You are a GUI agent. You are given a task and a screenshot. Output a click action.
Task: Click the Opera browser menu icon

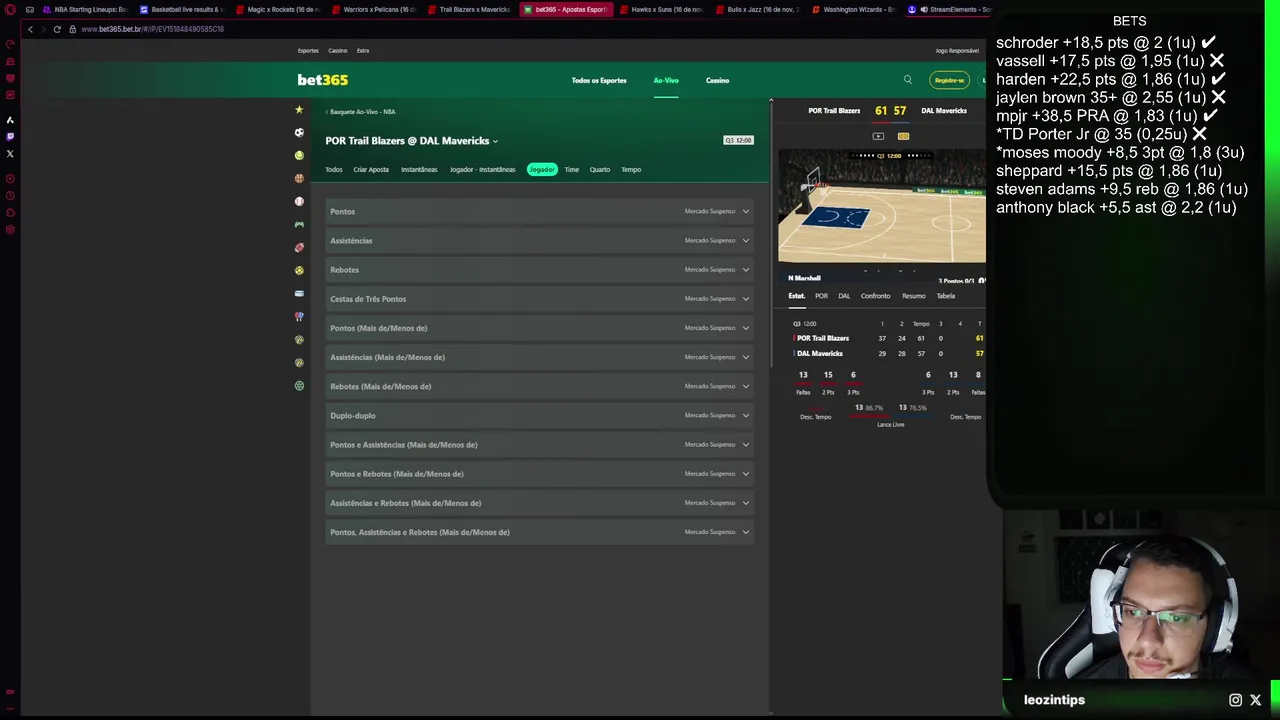coord(10,9)
